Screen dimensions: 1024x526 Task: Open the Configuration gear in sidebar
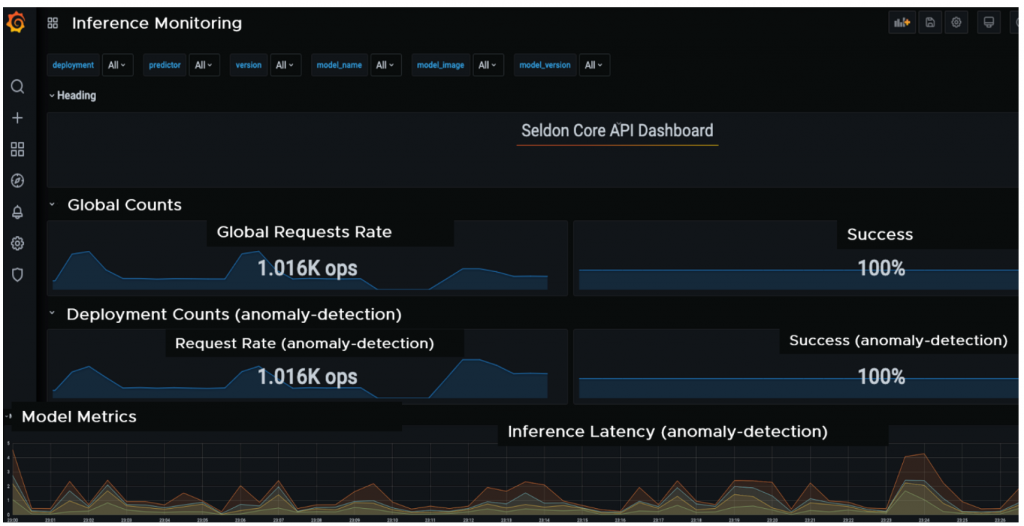click(x=18, y=243)
